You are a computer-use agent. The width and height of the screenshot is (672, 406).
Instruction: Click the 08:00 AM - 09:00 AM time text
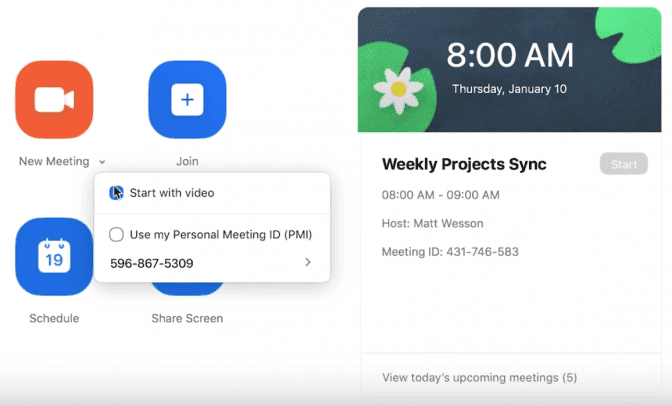(441, 195)
